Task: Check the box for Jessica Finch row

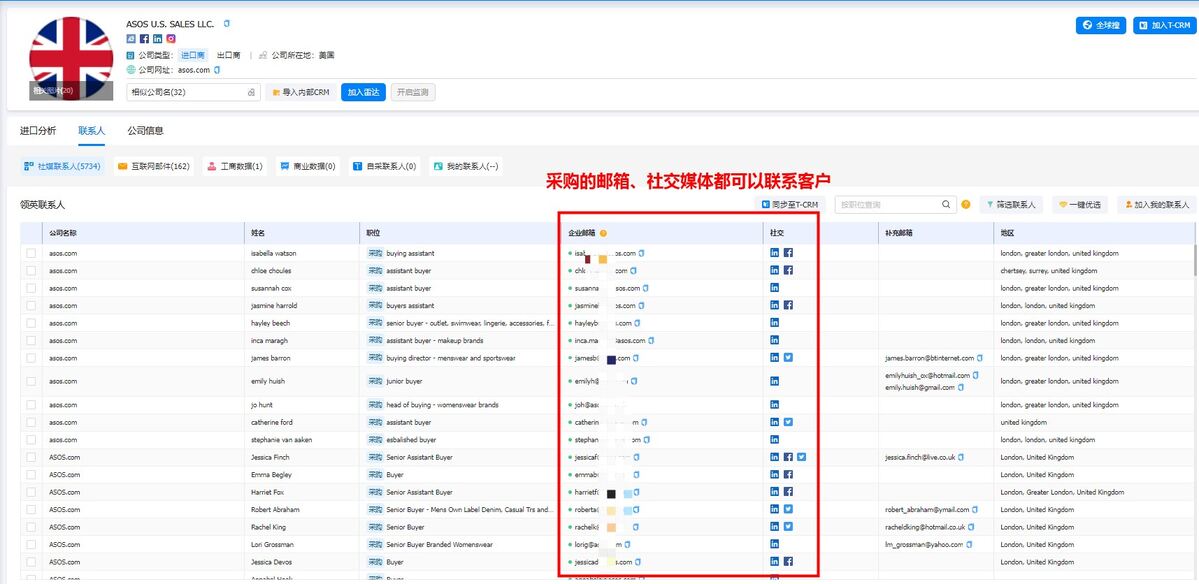Action: coord(32,458)
